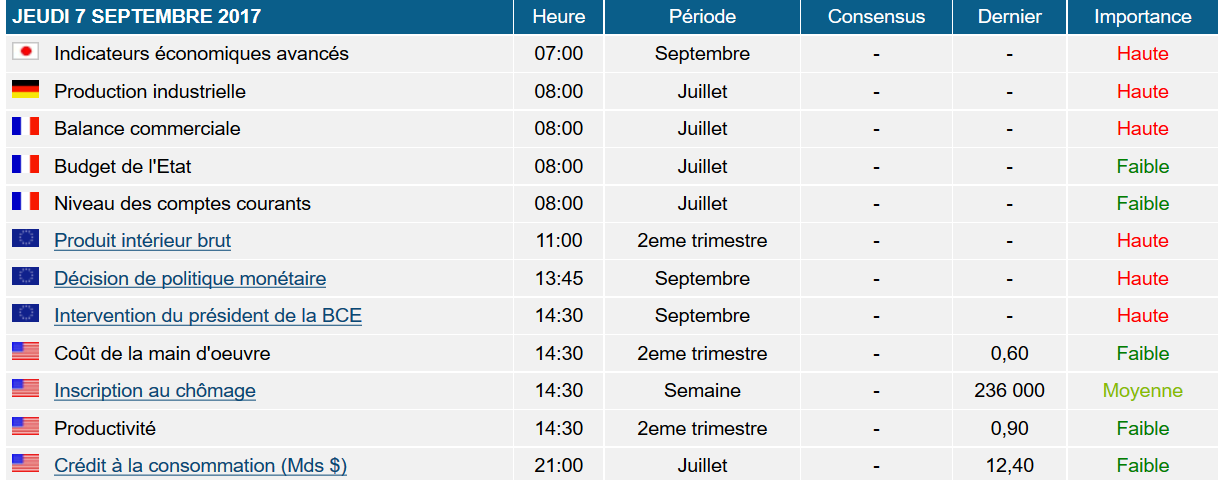
Task: Click the Moyenne importance label
Action: tap(1142, 391)
